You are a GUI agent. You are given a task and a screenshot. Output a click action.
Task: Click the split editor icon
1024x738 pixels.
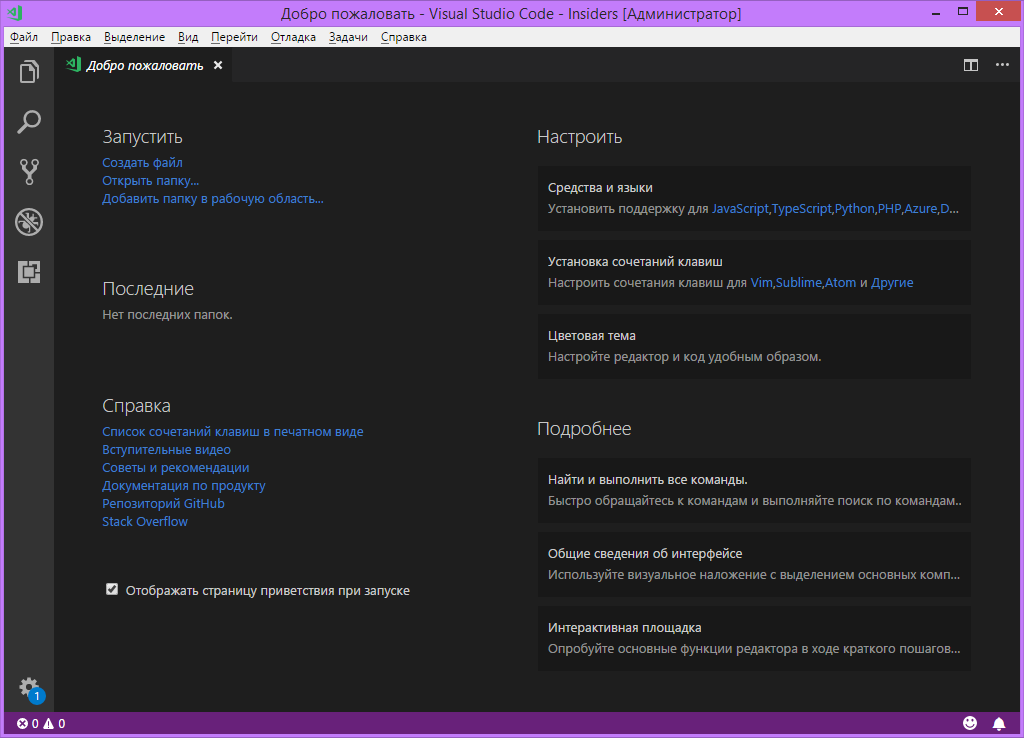(x=970, y=65)
